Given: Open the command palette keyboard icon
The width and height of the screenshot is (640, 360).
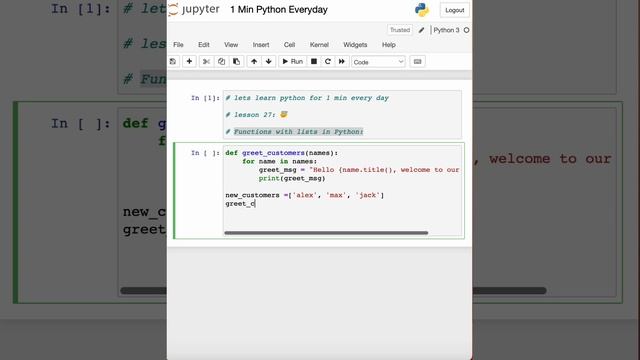Looking at the screenshot, I should point(417,62).
